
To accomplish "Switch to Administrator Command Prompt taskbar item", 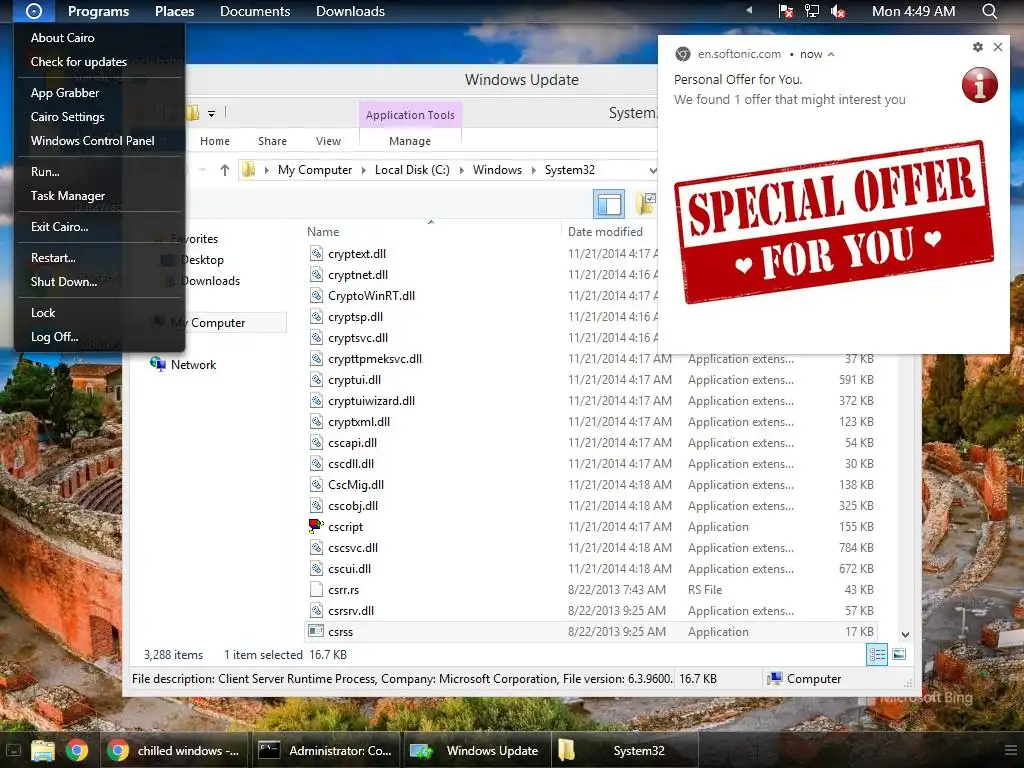I will 326,751.
